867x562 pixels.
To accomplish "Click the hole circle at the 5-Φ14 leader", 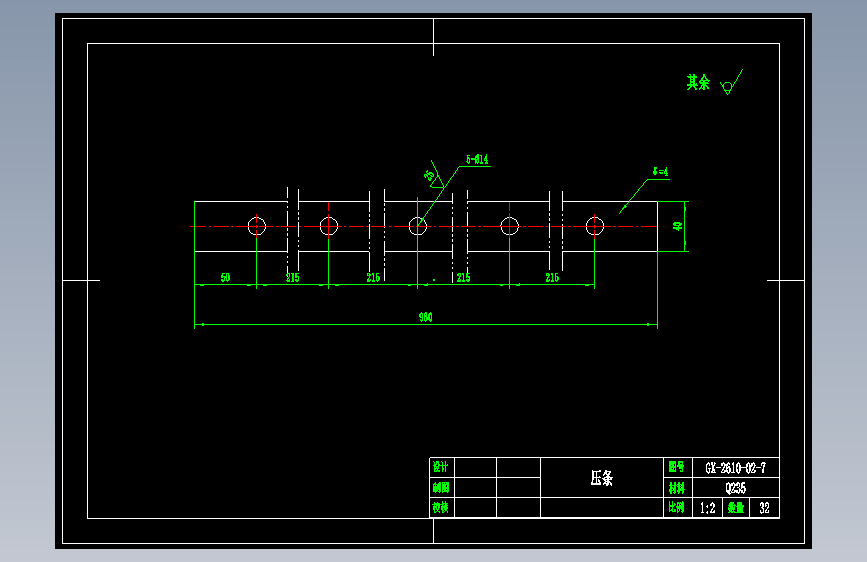I will point(417,226).
